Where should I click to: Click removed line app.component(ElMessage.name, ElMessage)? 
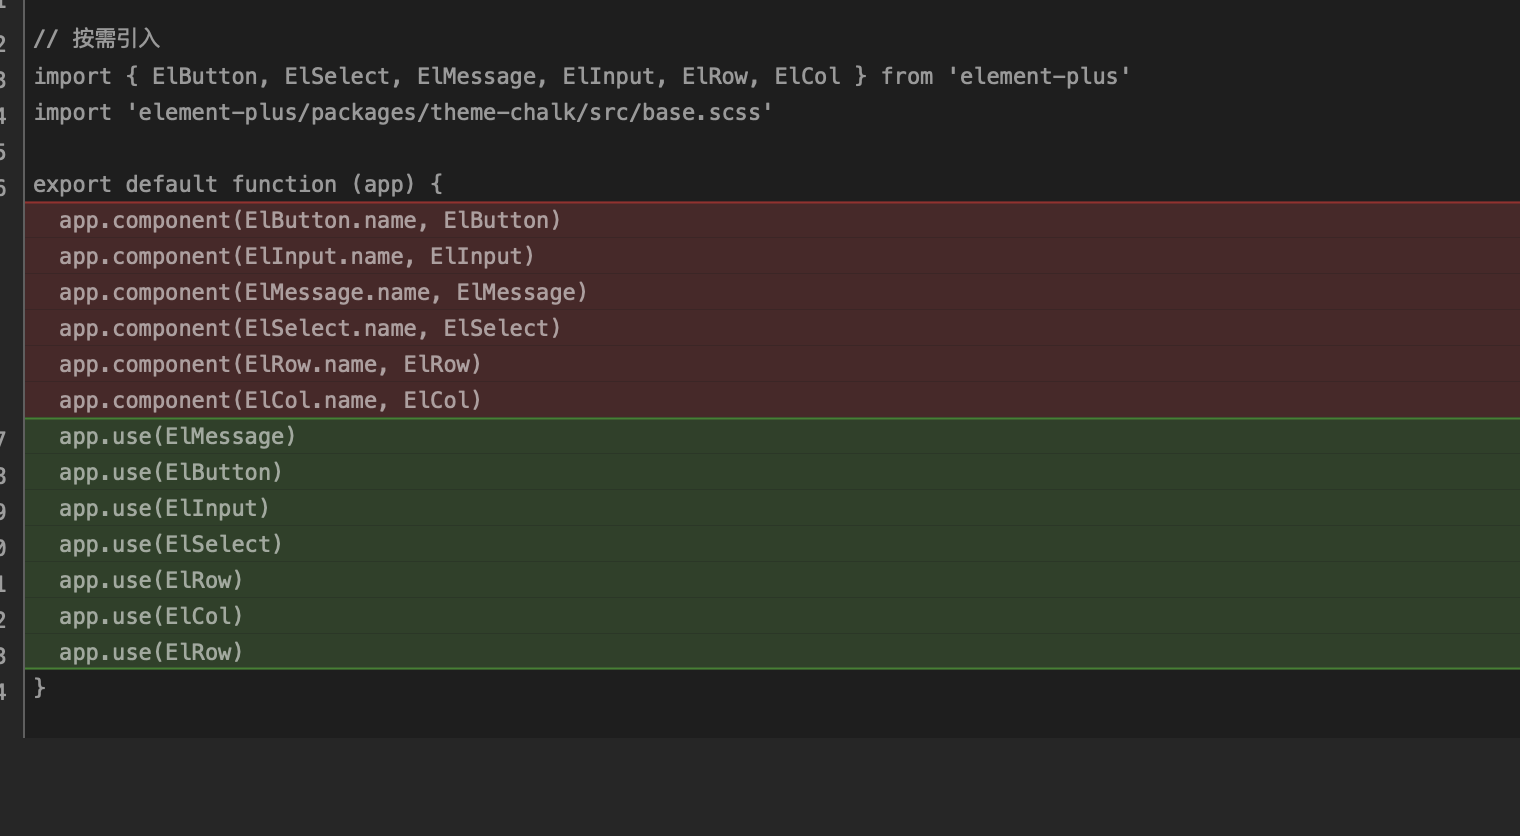(323, 293)
